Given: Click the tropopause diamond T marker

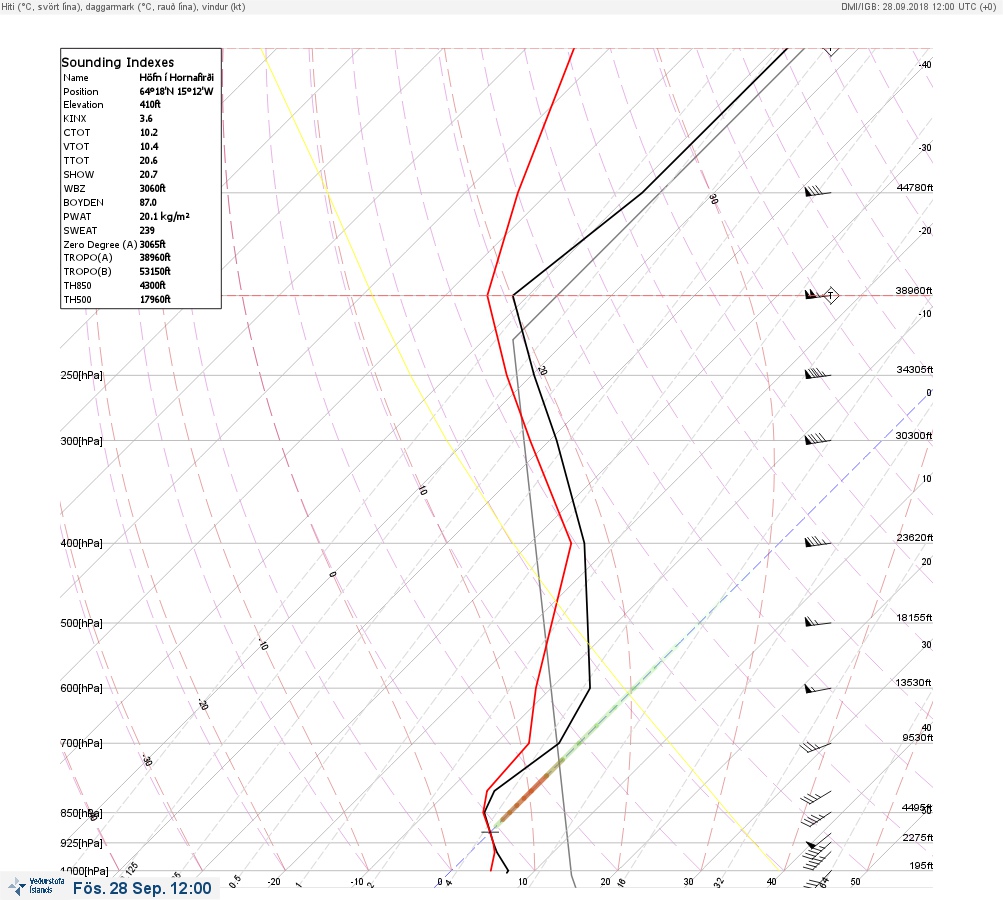Looking at the screenshot, I should [x=830, y=296].
